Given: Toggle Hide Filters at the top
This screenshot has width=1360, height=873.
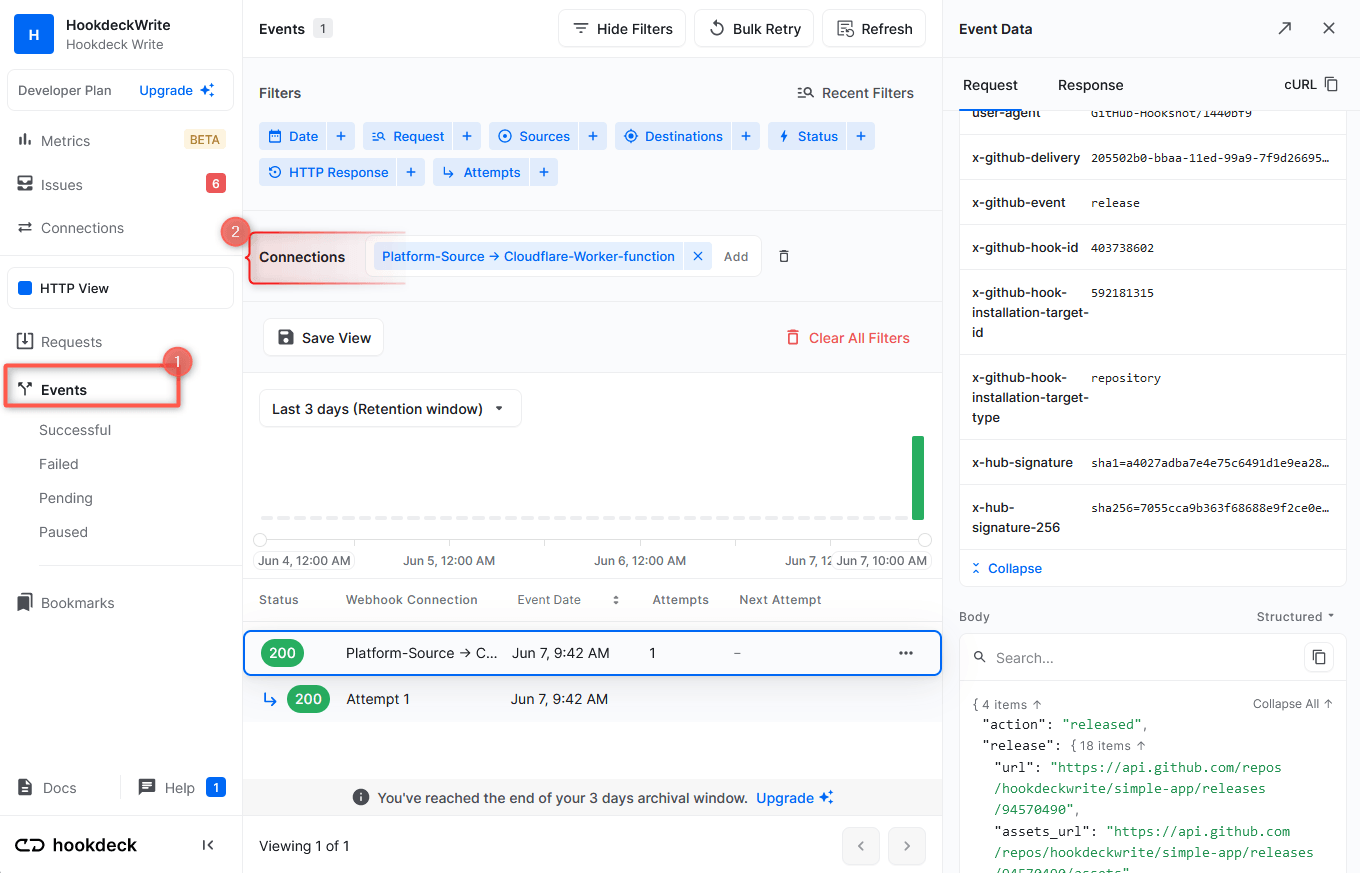Looking at the screenshot, I should [621, 28].
